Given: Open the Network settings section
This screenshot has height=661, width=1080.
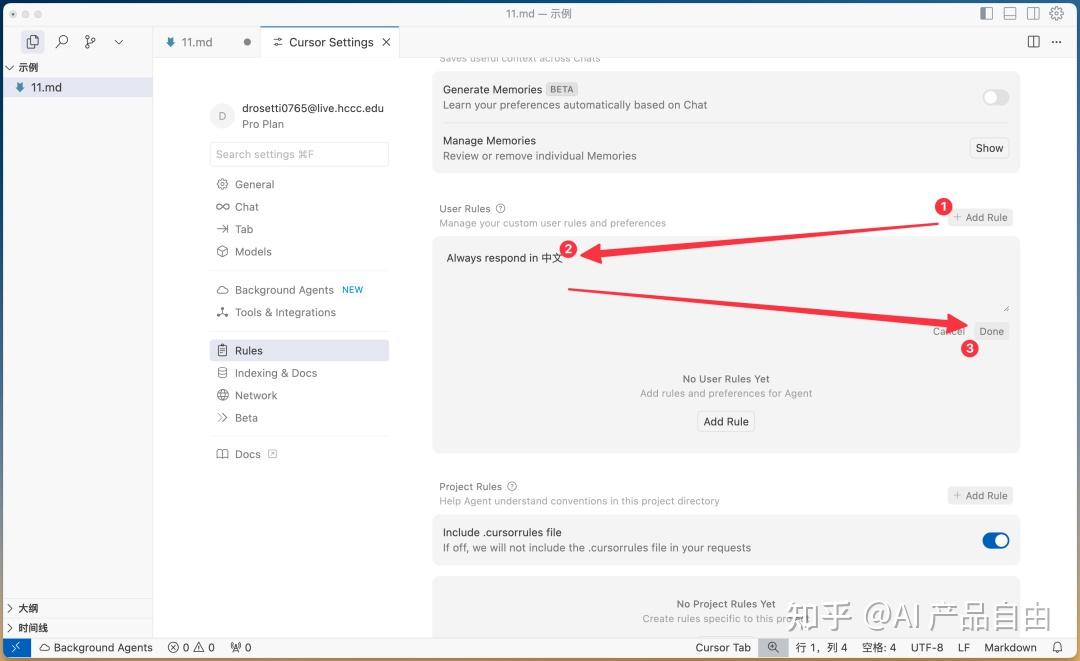Looking at the screenshot, I should coord(299,395).
